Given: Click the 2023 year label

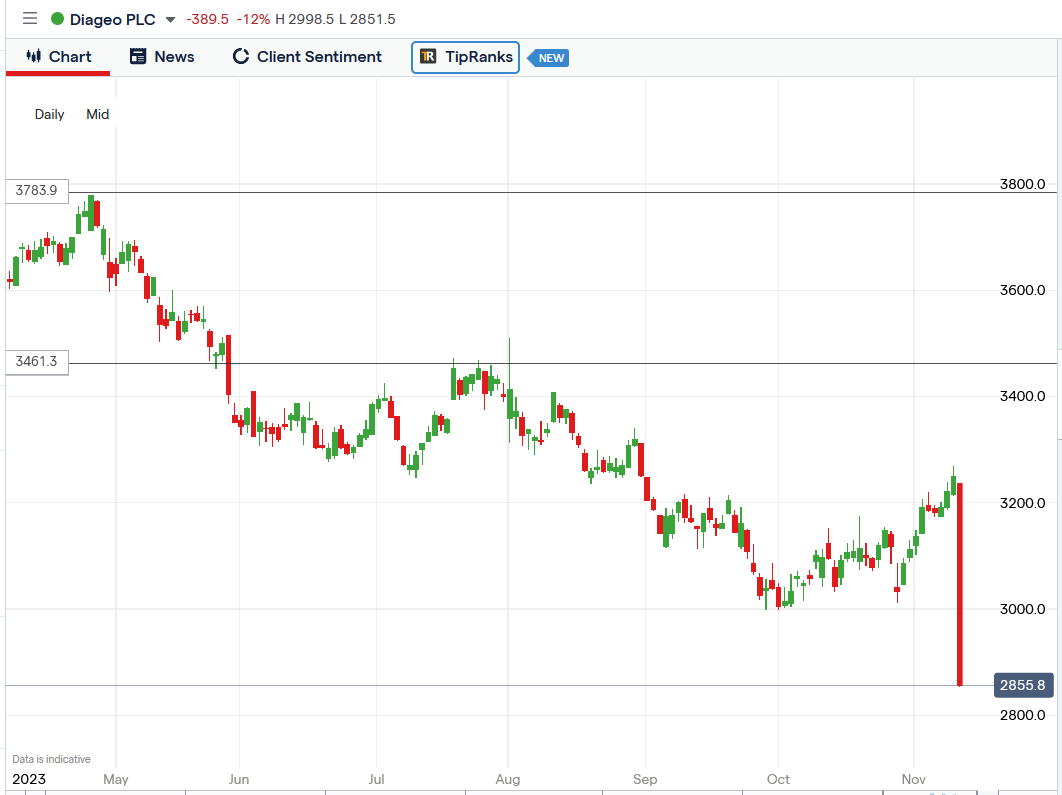Looking at the screenshot, I should point(29,779).
